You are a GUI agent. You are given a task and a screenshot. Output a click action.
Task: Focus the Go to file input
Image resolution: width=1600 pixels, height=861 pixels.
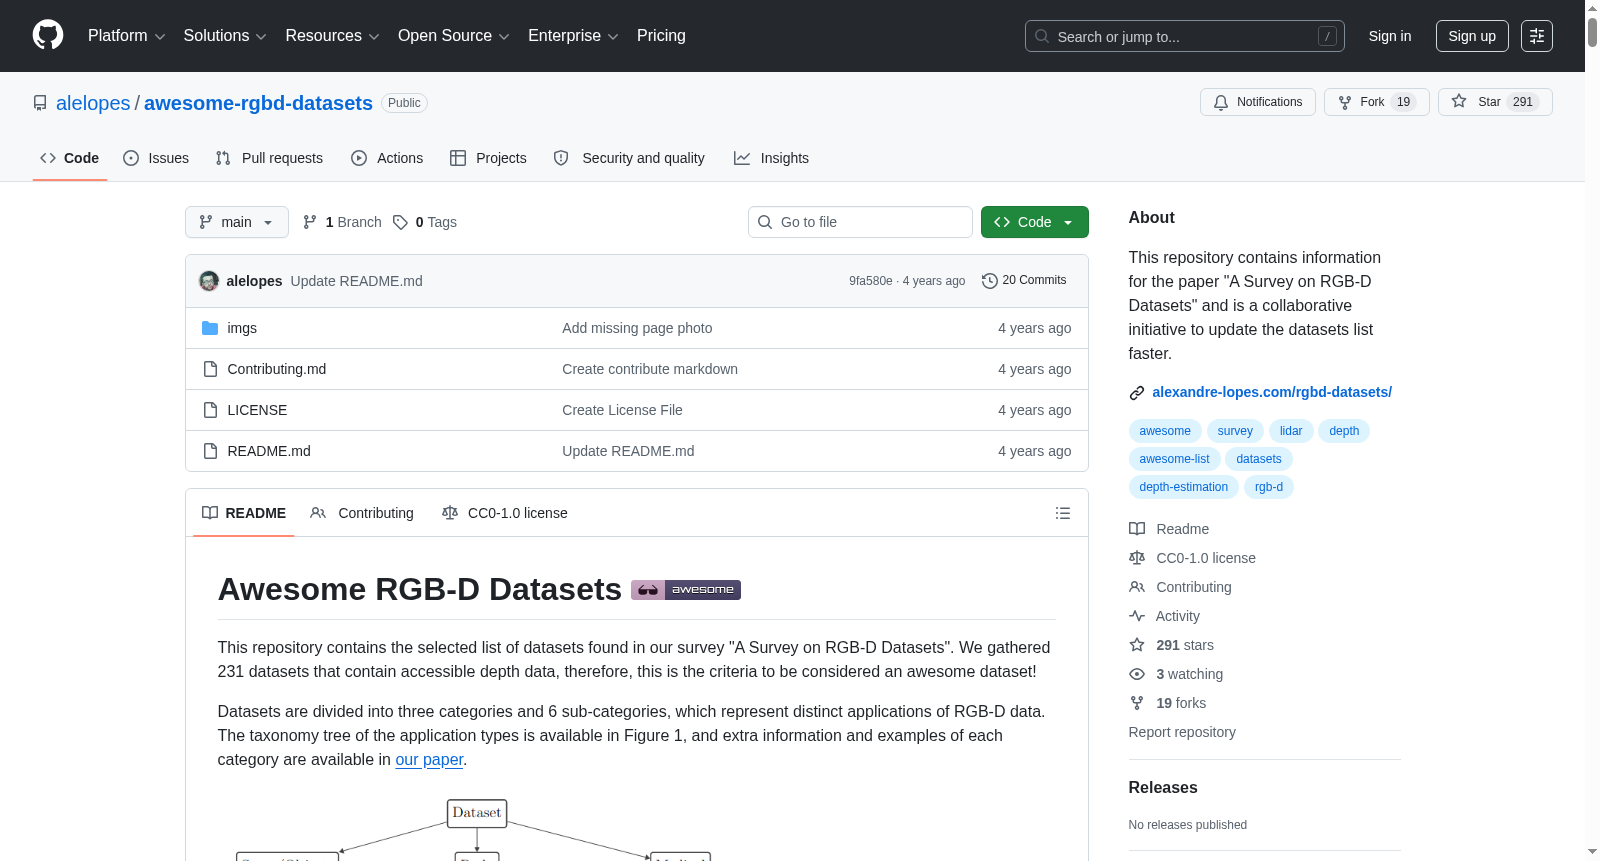(x=860, y=222)
